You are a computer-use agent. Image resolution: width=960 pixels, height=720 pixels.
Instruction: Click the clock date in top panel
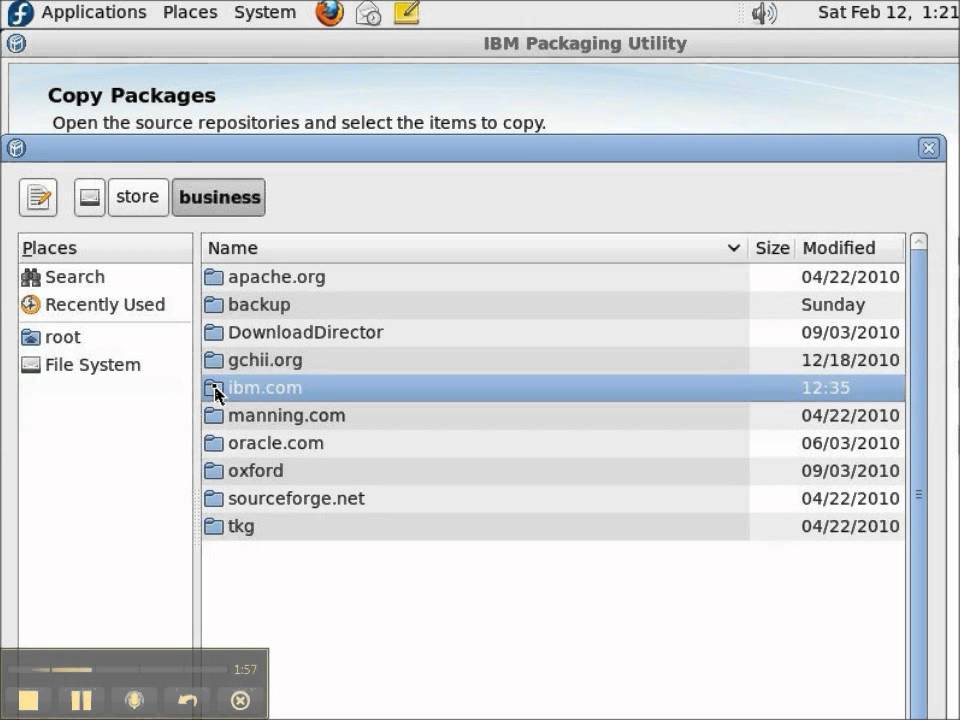(888, 12)
